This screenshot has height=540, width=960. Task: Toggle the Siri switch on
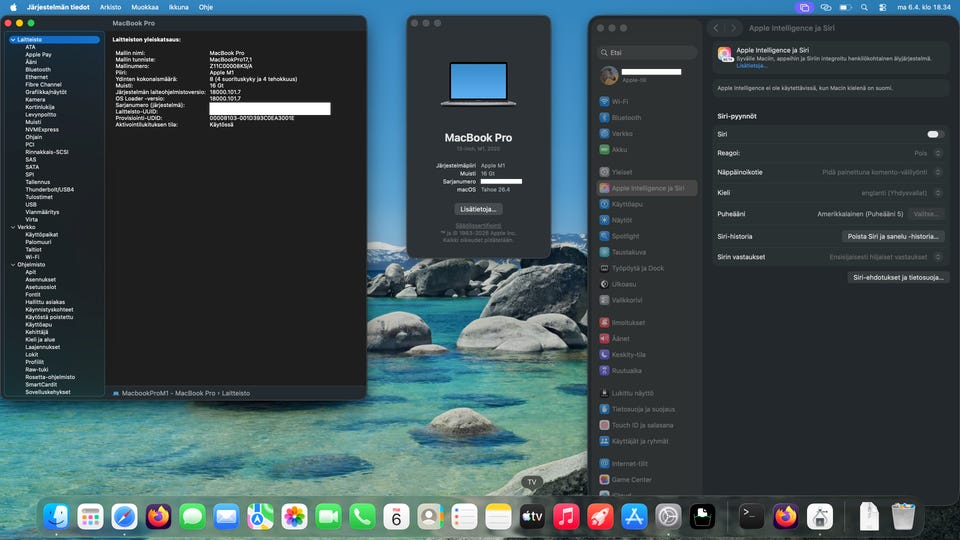934,134
